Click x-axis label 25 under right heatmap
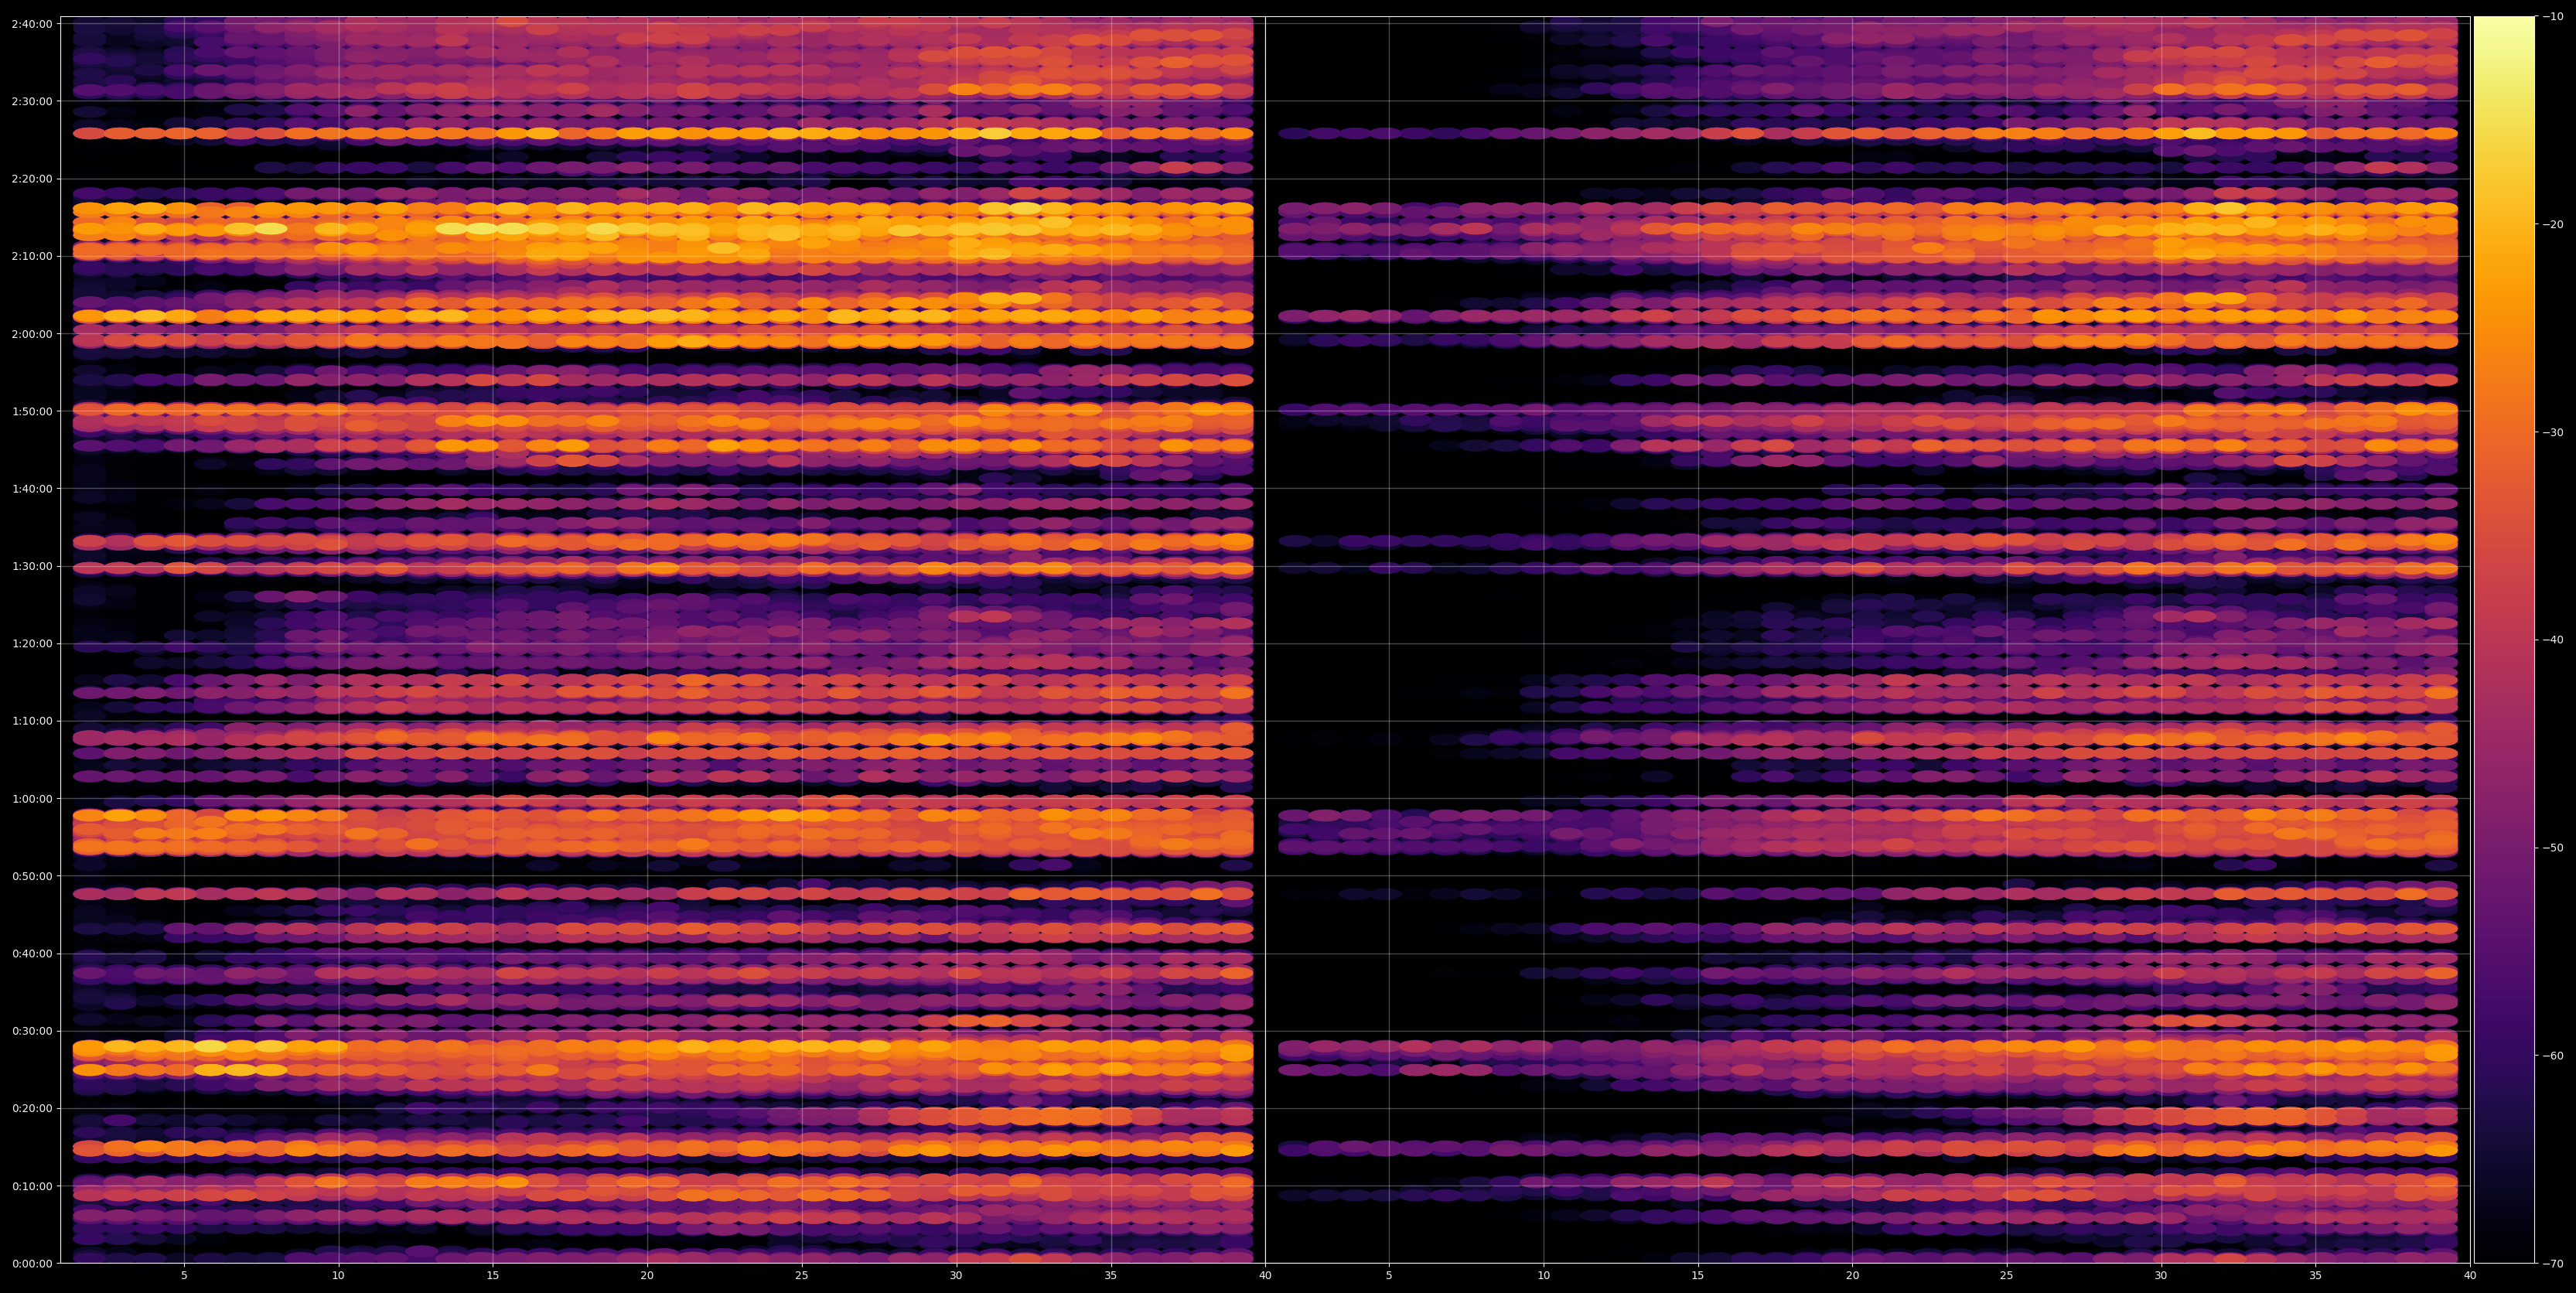The image size is (2576, 1293). click(x=2007, y=1276)
